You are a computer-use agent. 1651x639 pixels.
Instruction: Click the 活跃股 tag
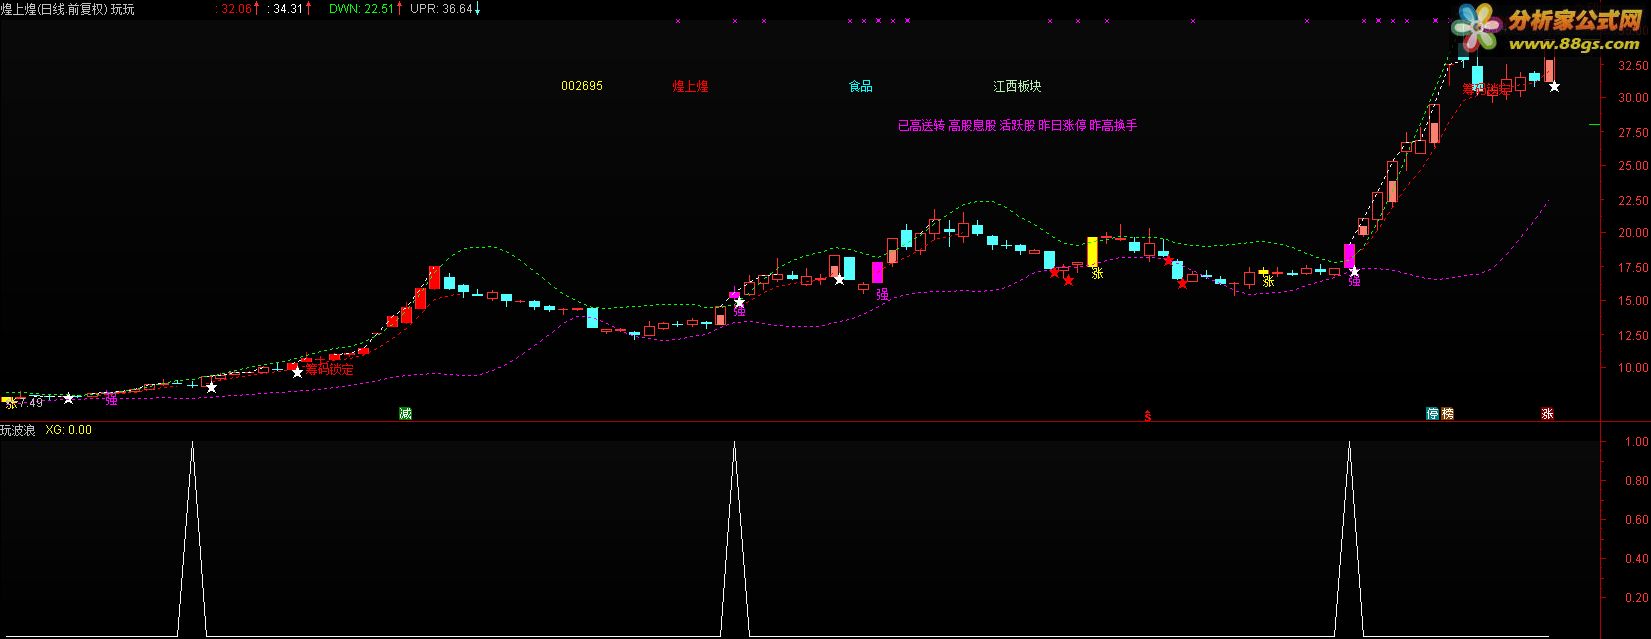coord(1017,126)
